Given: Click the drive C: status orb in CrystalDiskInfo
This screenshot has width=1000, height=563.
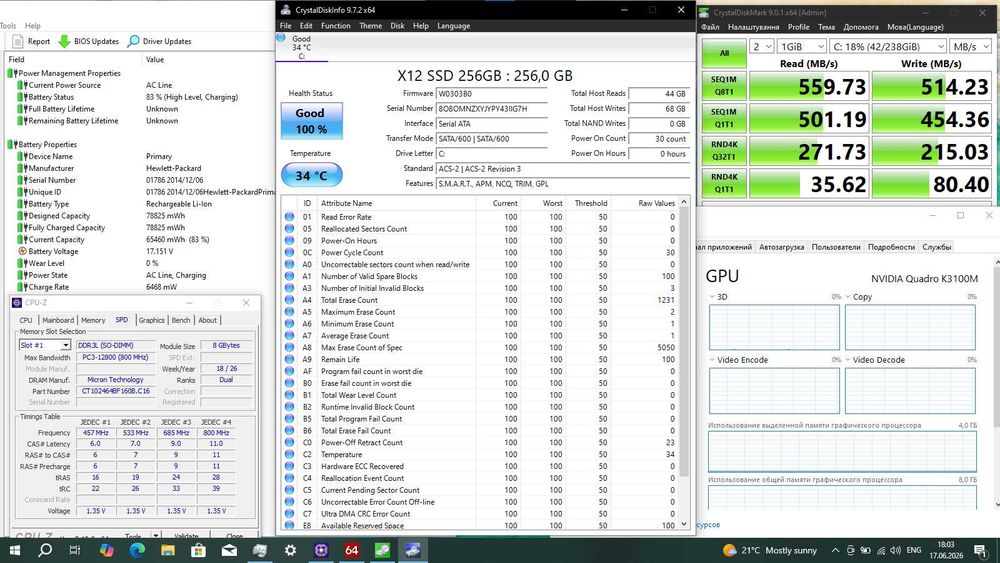Looking at the screenshot, I should coord(281,38).
